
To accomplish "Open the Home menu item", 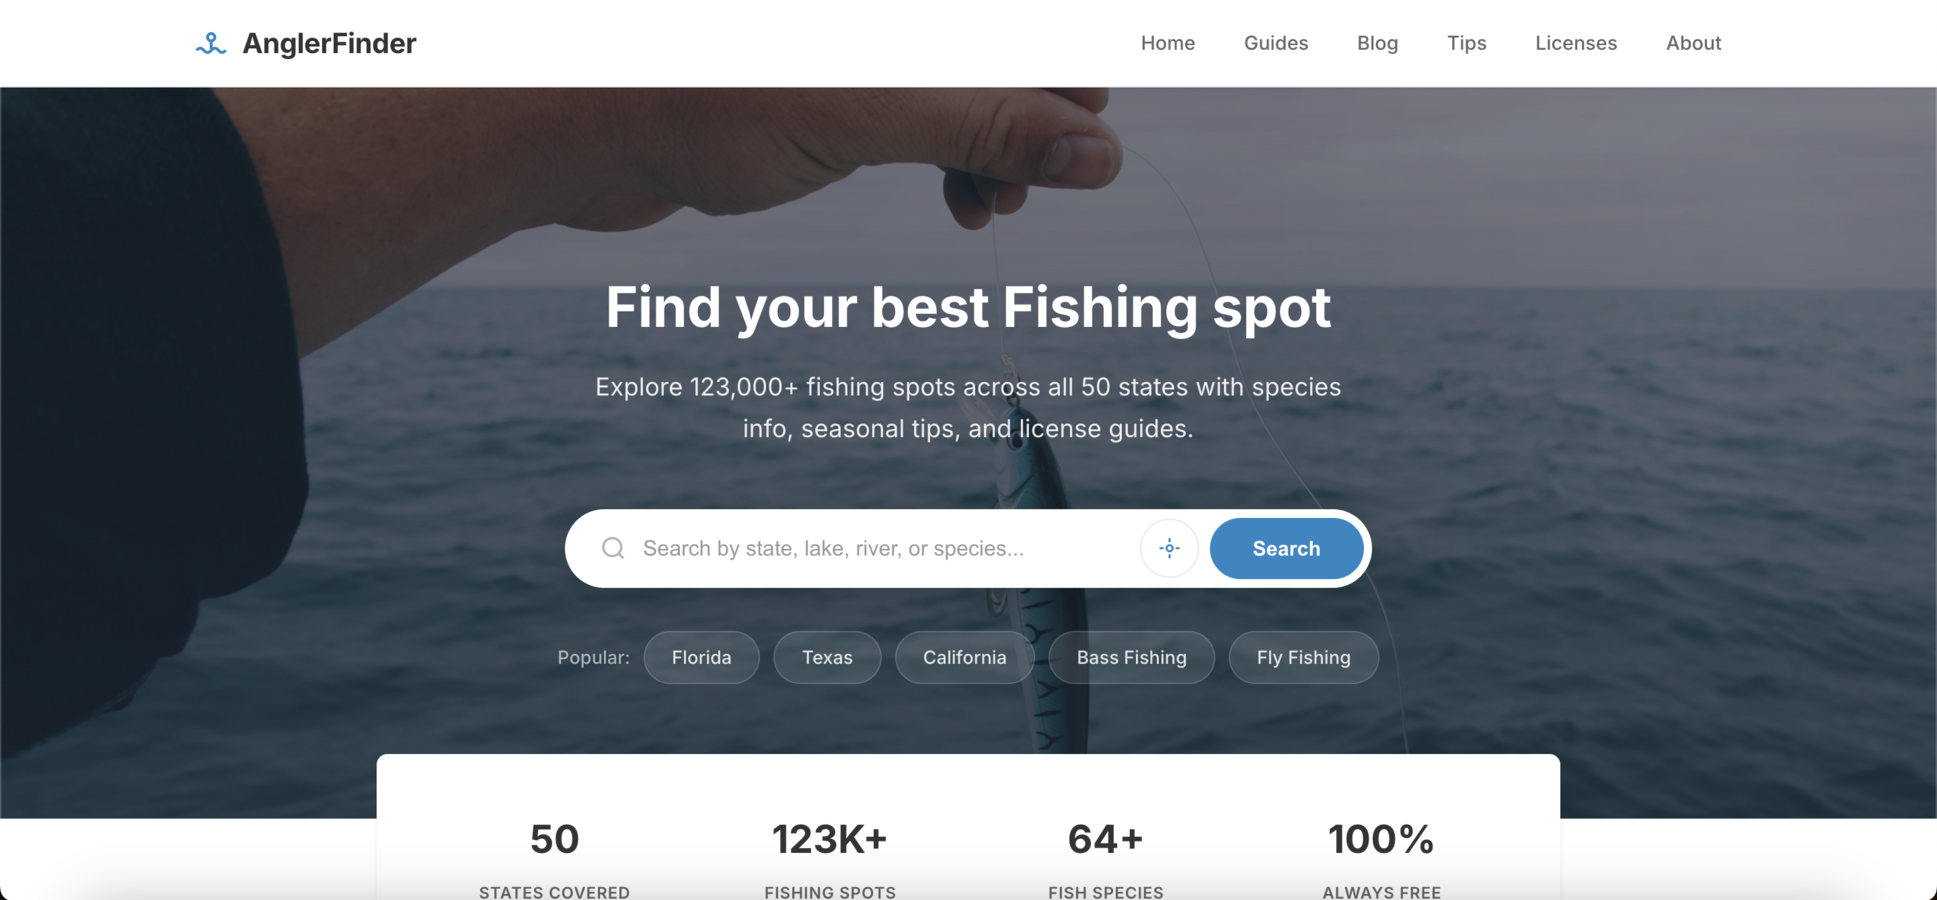I will 1168,43.
